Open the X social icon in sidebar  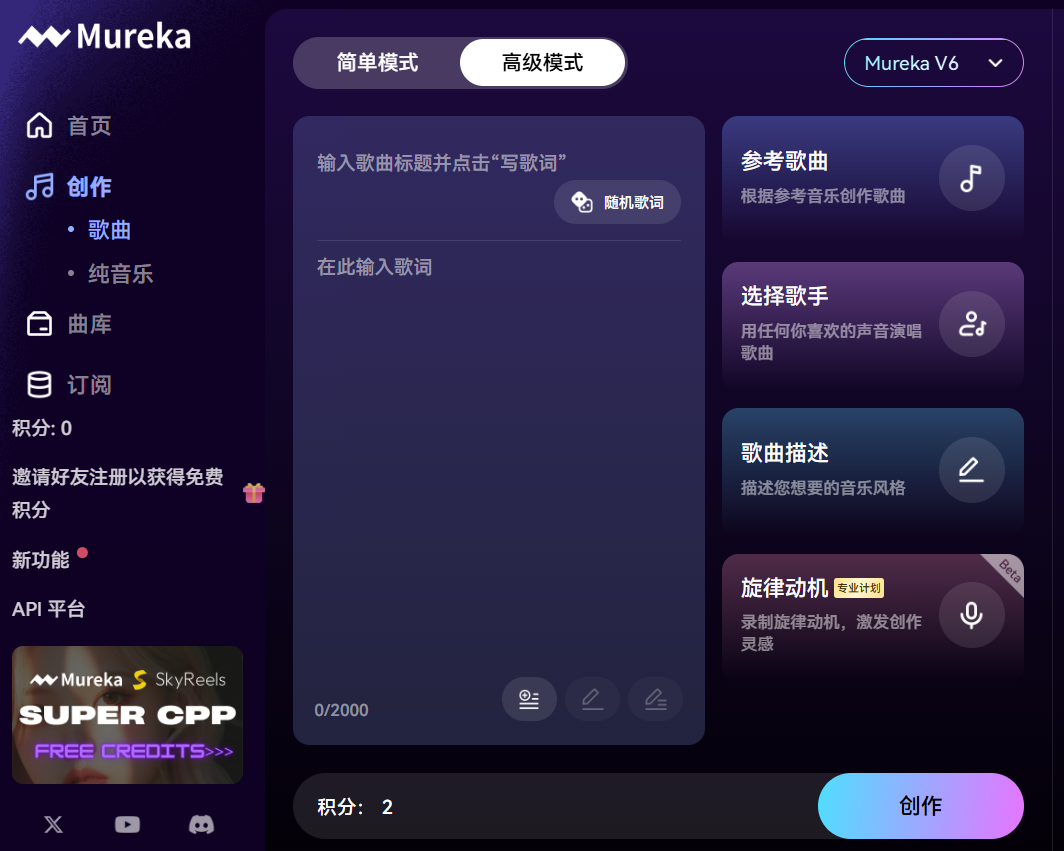pos(54,825)
